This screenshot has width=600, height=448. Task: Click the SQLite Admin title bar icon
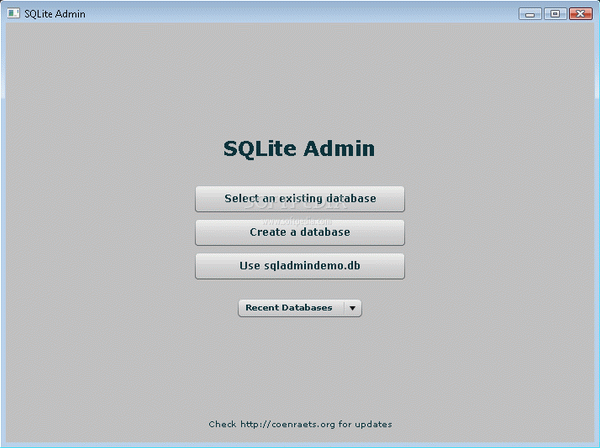13,14
